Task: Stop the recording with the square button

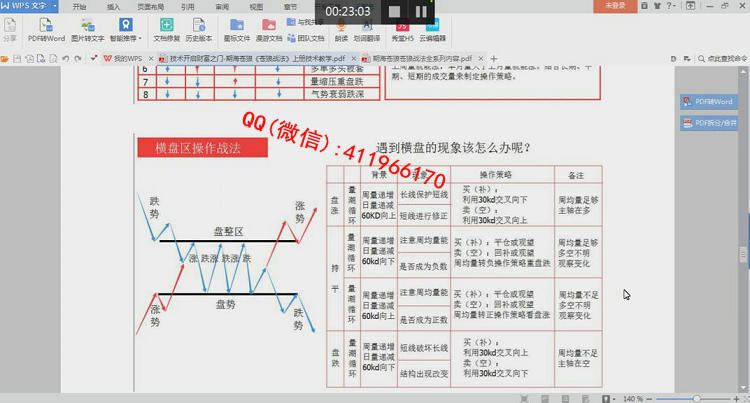Action: 395,12
